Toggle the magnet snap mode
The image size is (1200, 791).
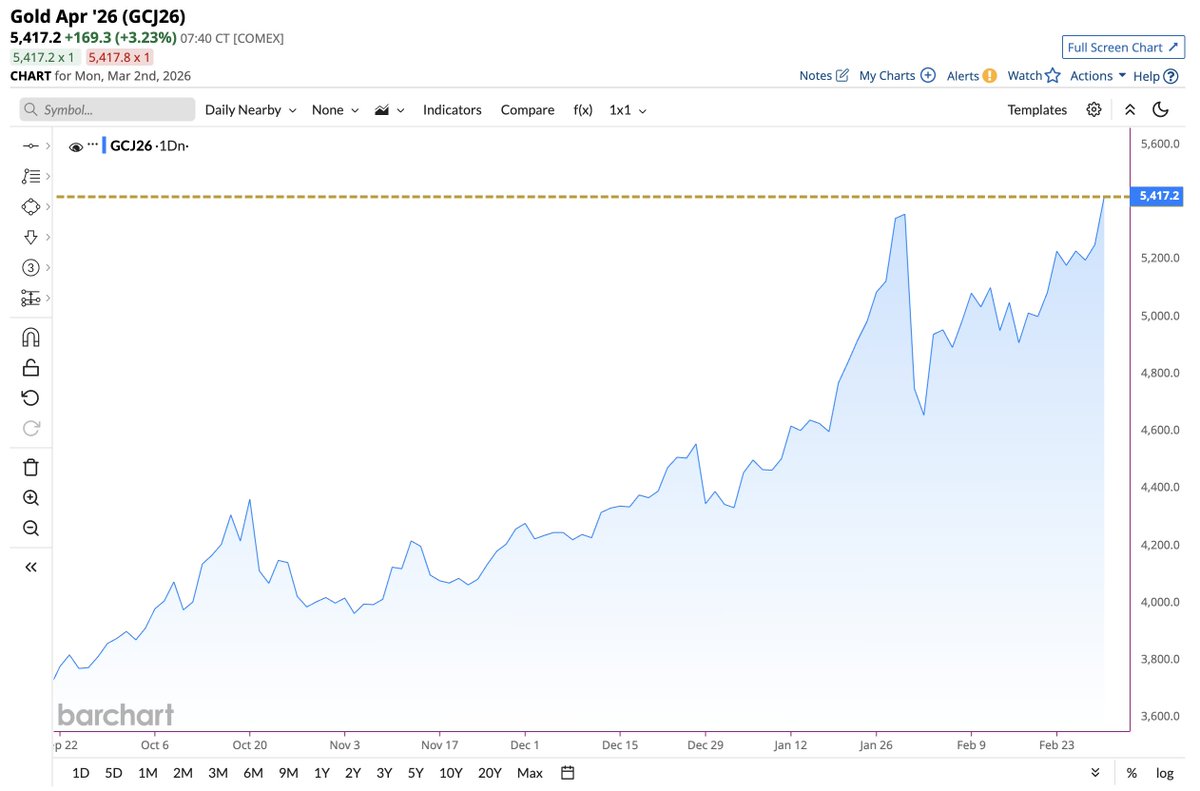click(x=30, y=337)
